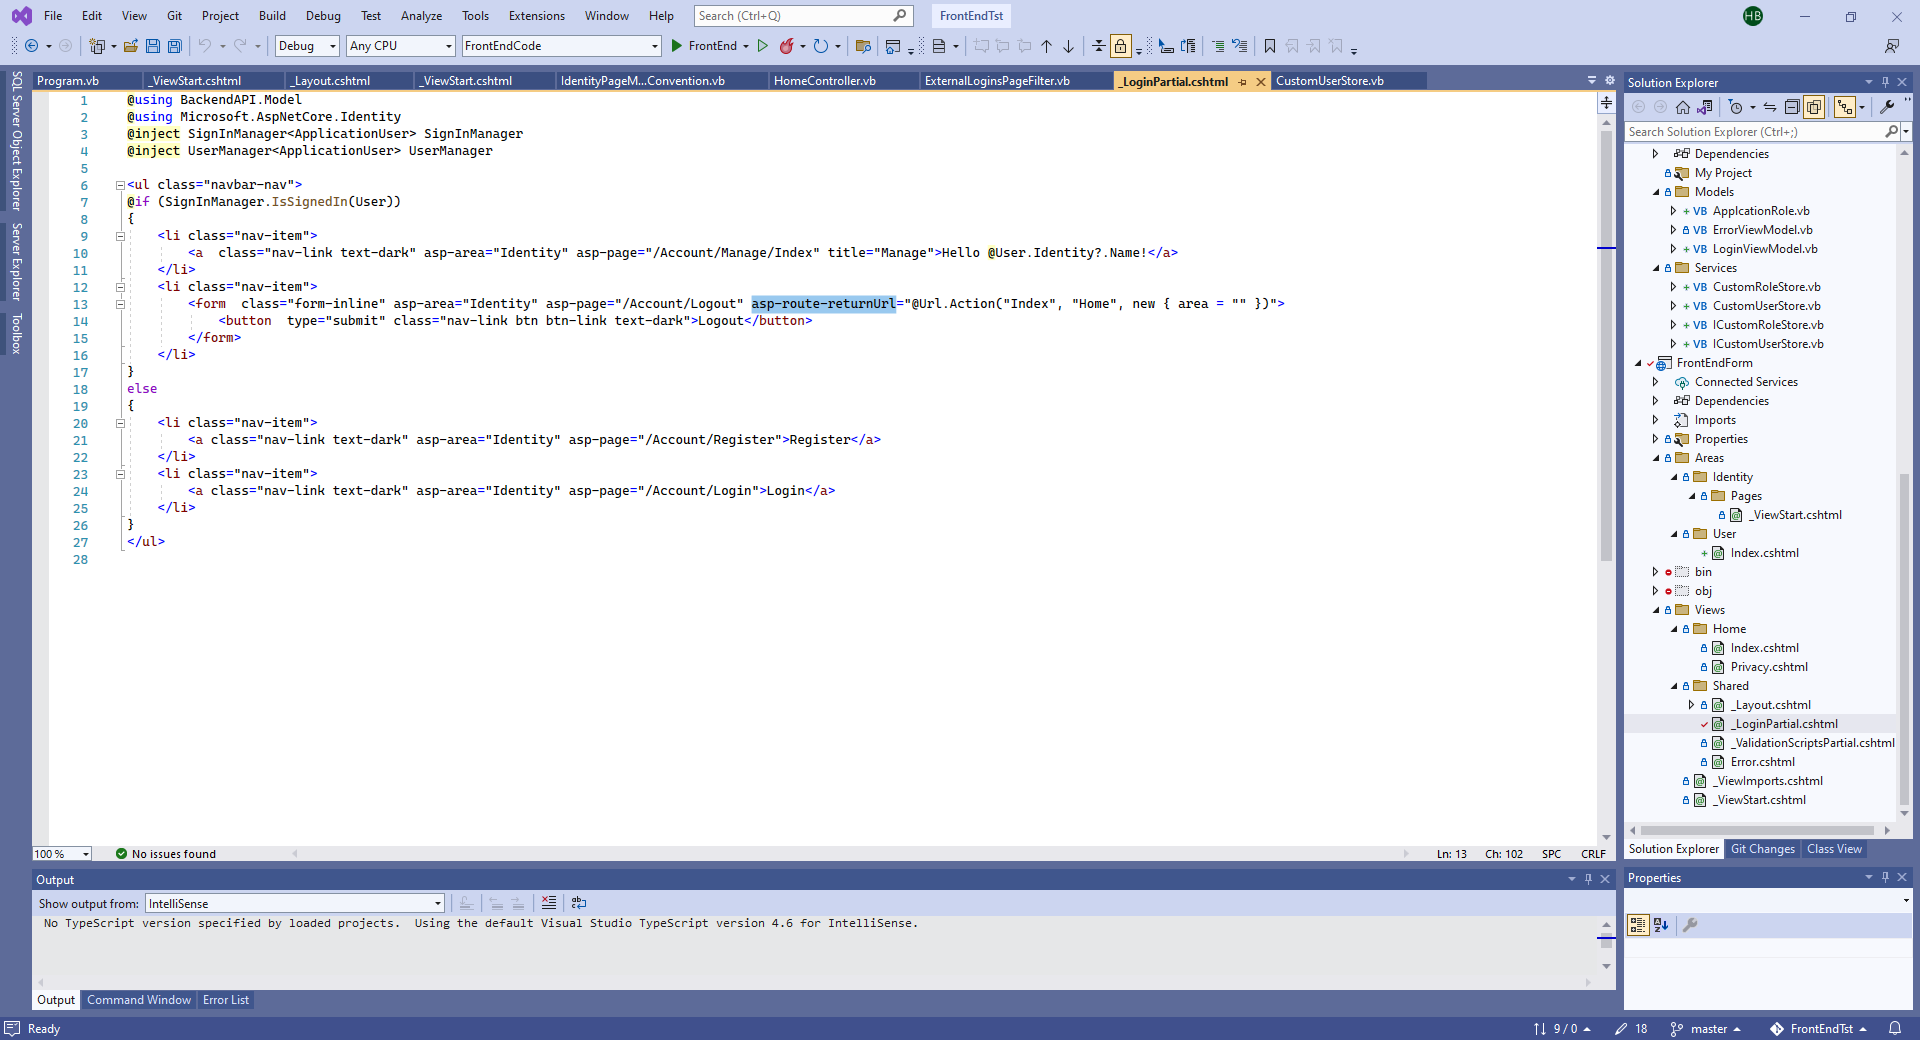This screenshot has height=1040, width=1920.
Task: Toggle the editor split window handle
Action: tap(1606, 102)
